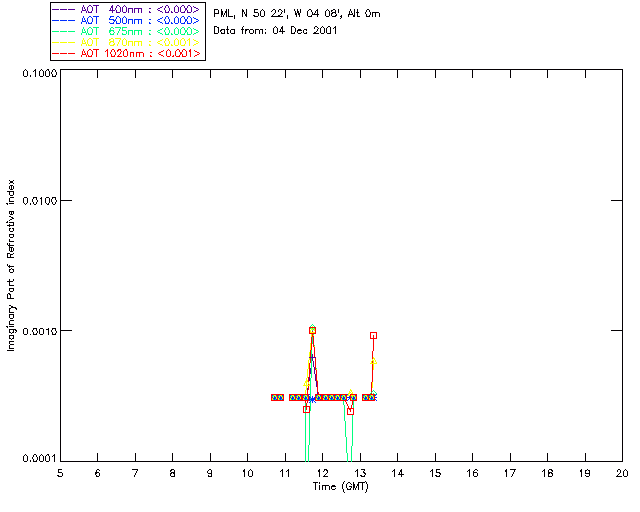
Task: Click the x-axis tick label 15
Action: point(435,473)
